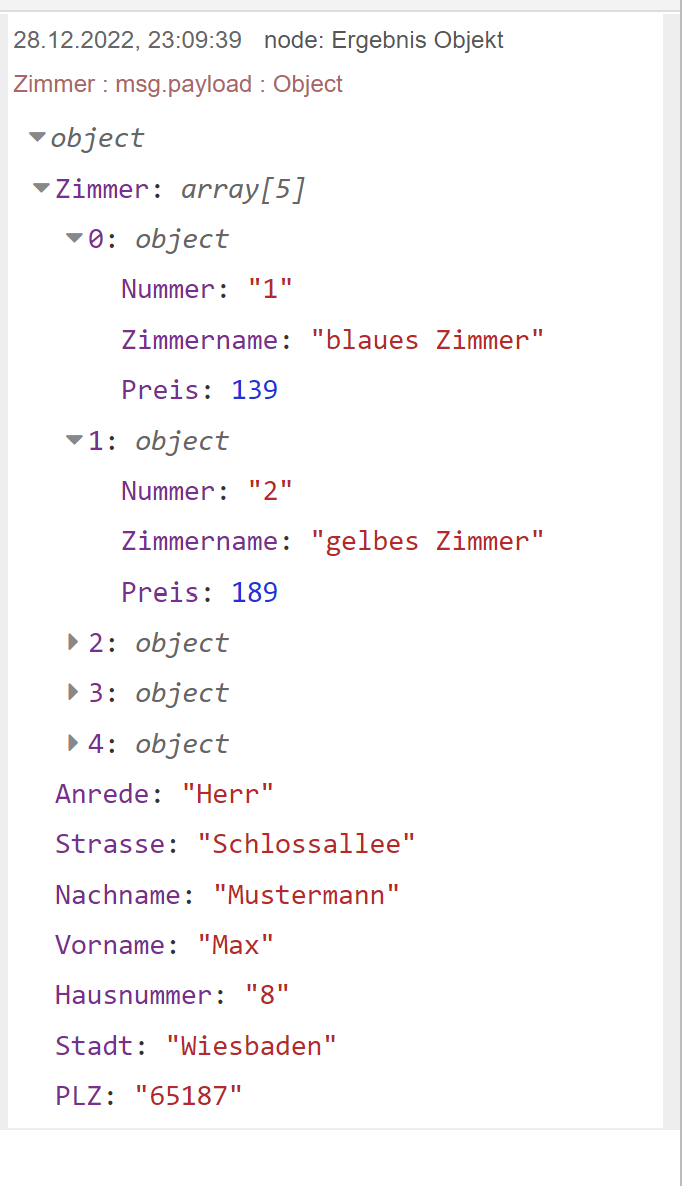Expand array item 2 object
Viewport: 682px width, 1186px height.
(x=73, y=642)
